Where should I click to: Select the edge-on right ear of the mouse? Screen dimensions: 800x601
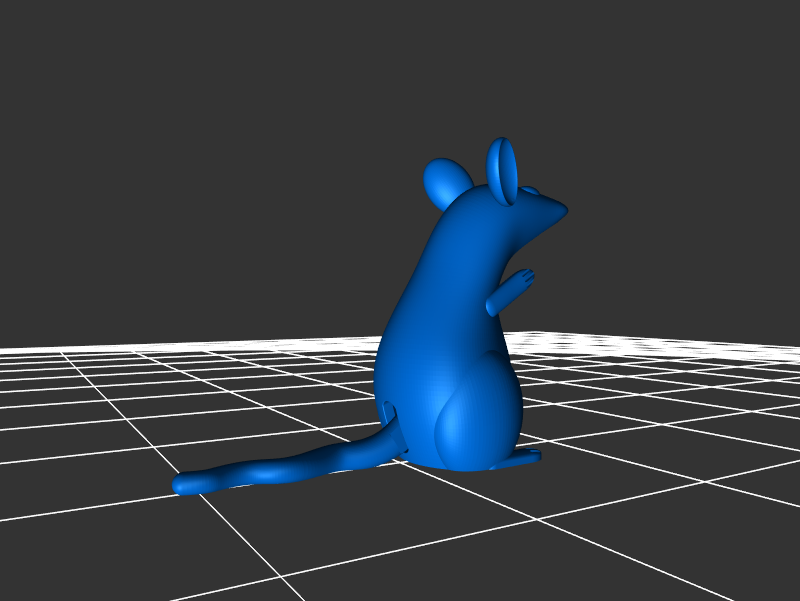coord(502,171)
